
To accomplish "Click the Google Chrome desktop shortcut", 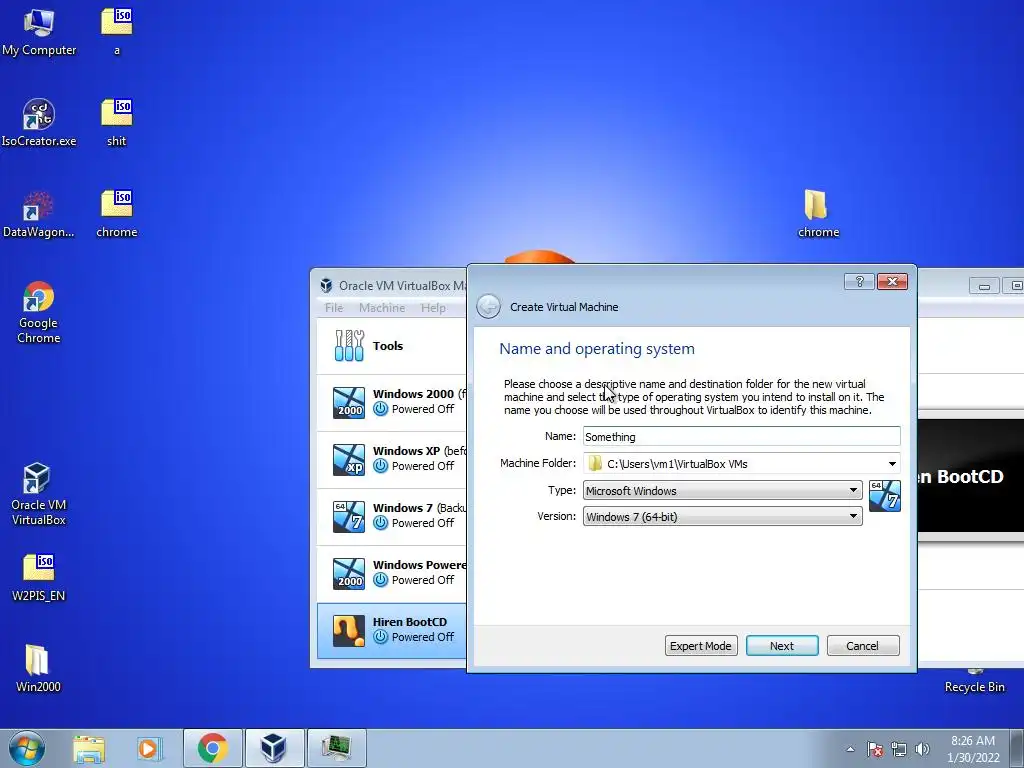I will [x=39, y=313].
